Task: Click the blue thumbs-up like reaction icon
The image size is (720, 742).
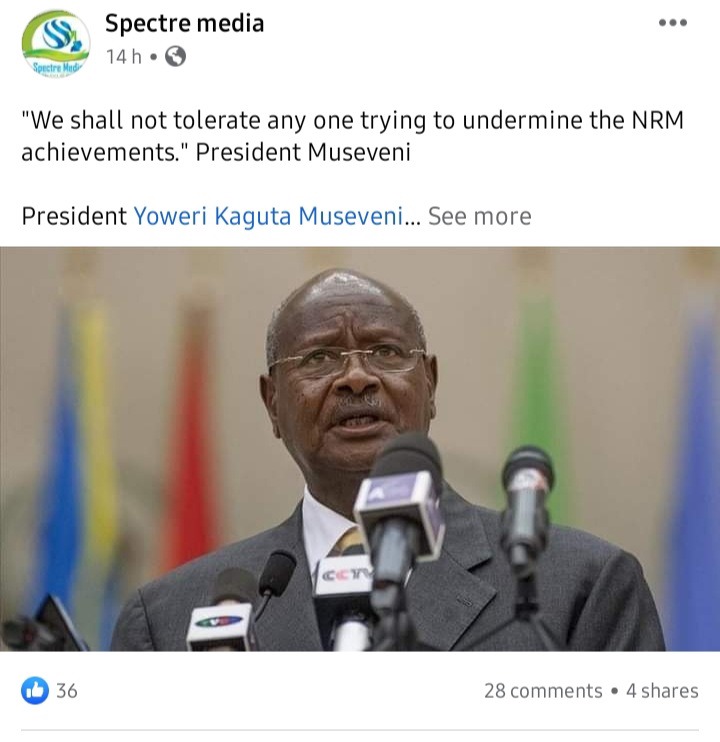Action: [x=35, y=690]
